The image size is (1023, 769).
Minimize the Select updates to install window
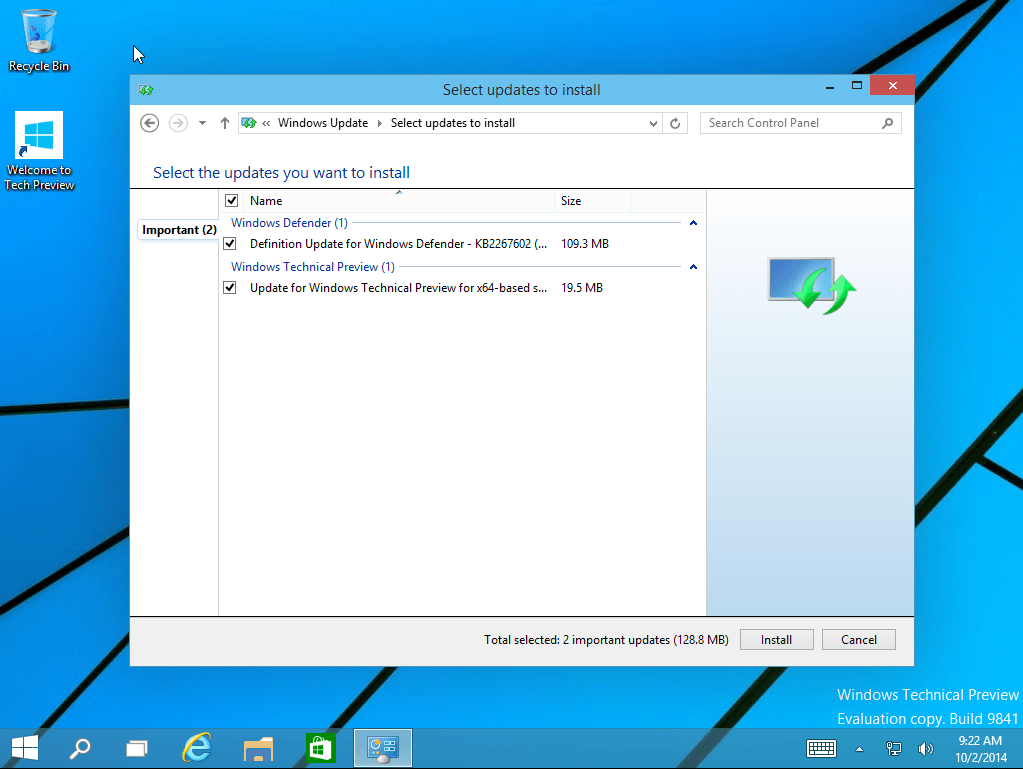830,86
